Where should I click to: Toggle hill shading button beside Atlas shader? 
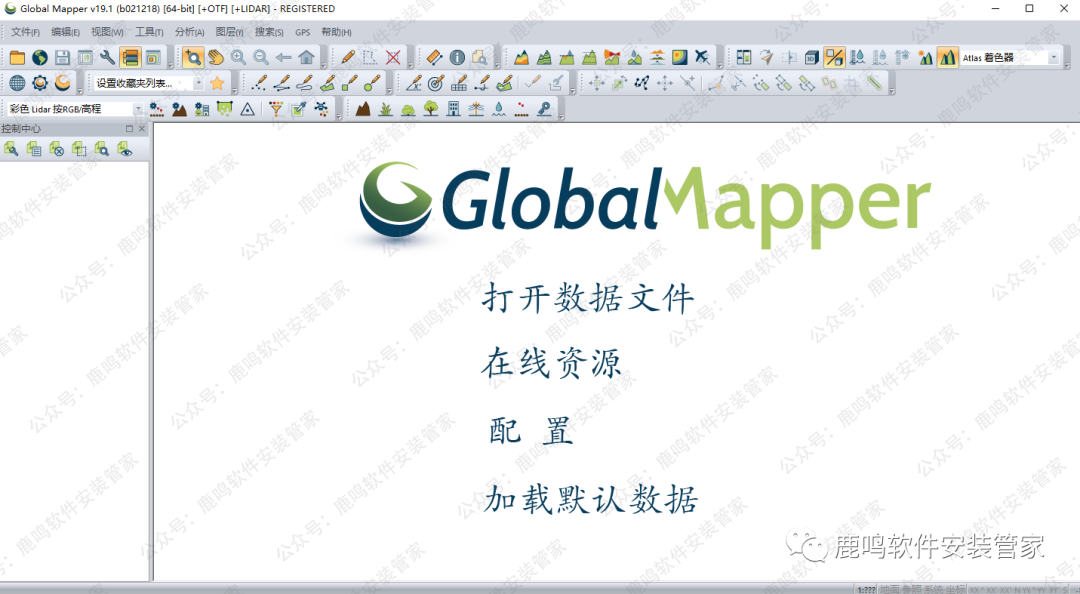(x=946, y=58)
